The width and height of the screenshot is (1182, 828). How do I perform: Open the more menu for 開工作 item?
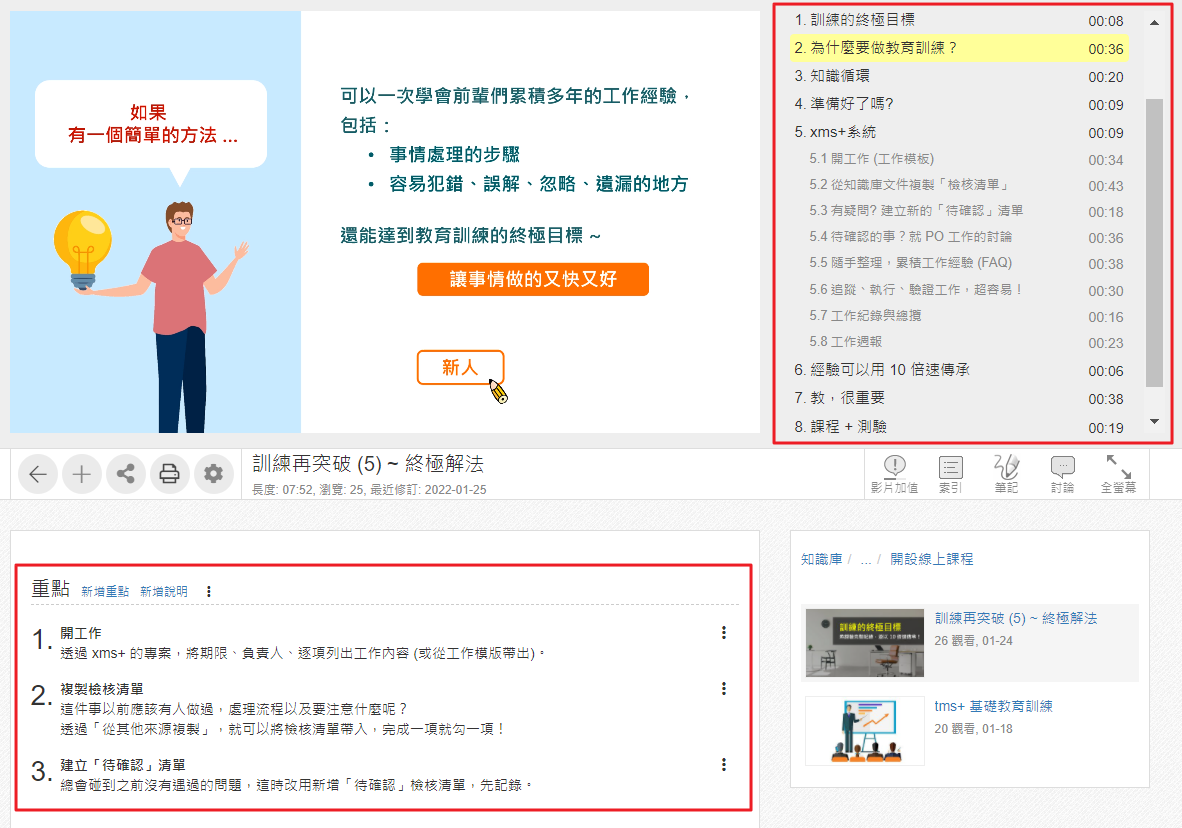[x=723, y=633]
